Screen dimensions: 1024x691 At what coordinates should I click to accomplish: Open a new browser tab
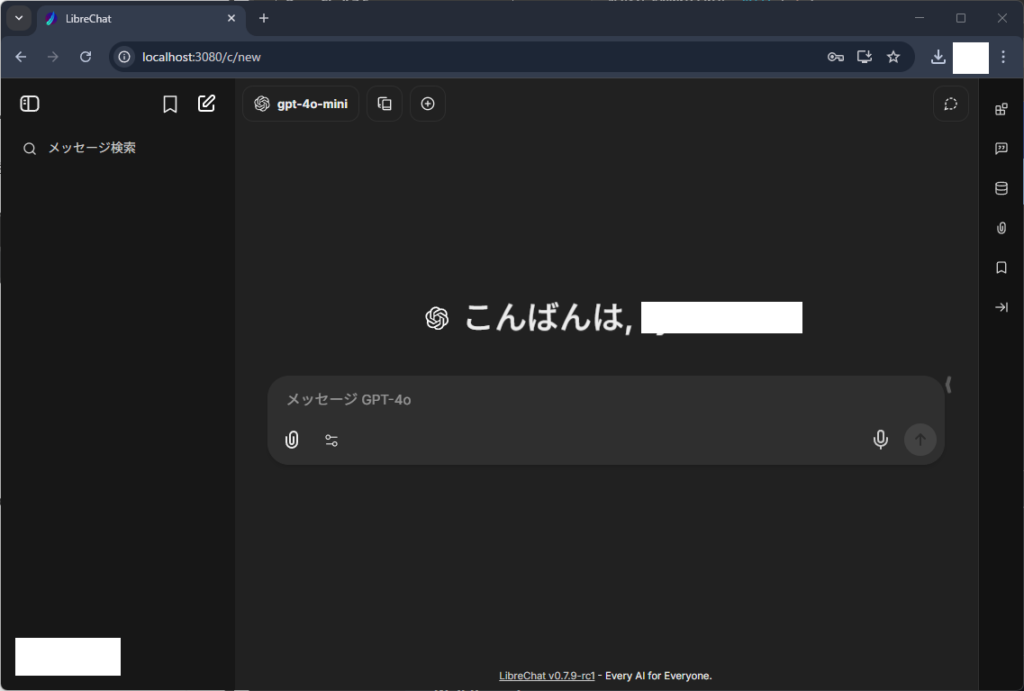262,17
